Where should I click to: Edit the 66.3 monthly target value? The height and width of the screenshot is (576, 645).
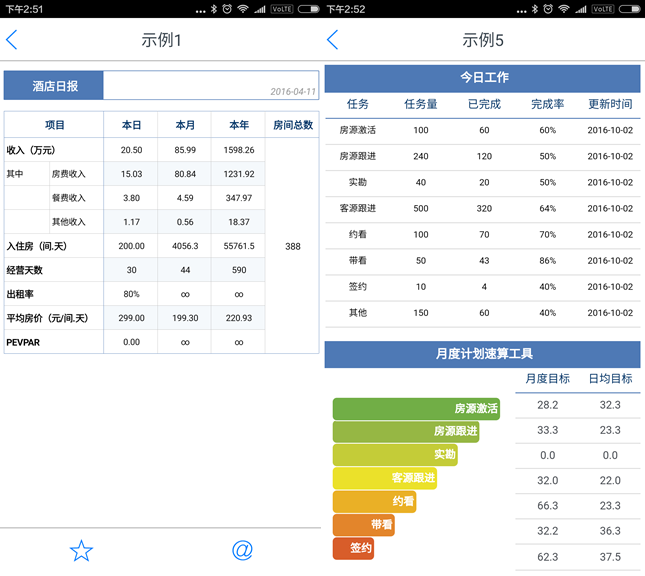547,506
